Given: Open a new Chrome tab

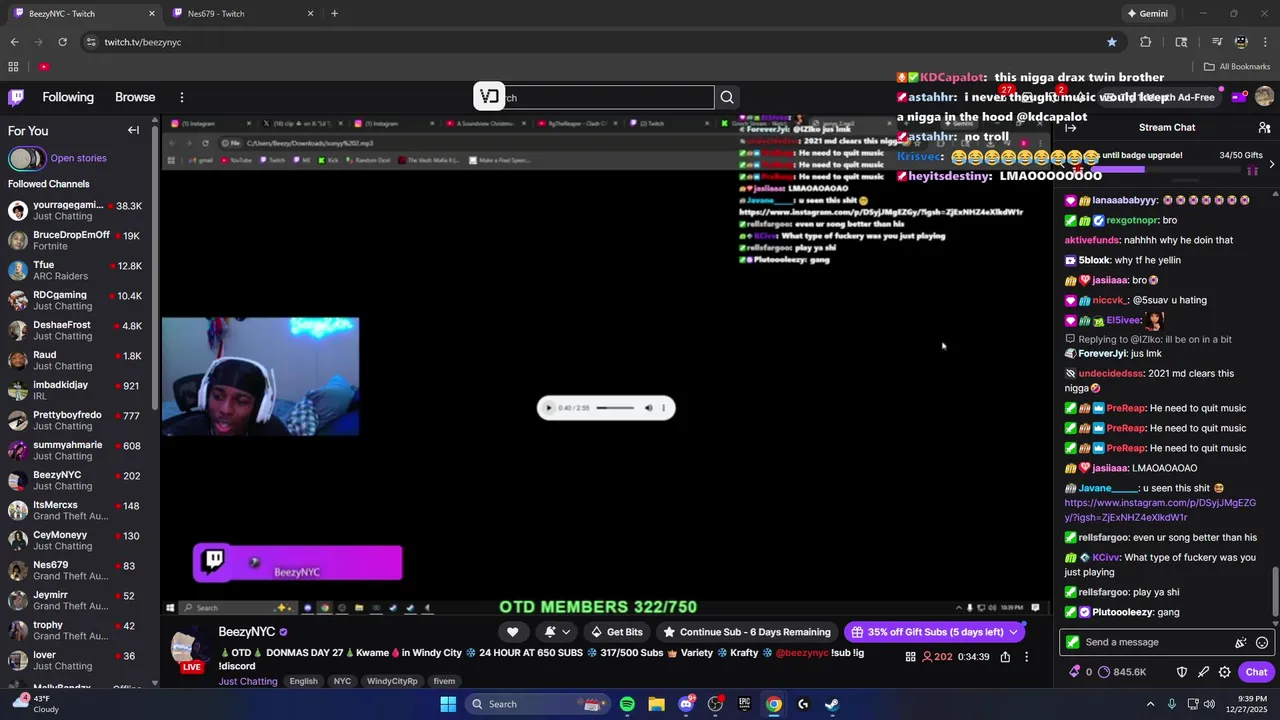Looking at the screenshot, I should tap(334, 13).
